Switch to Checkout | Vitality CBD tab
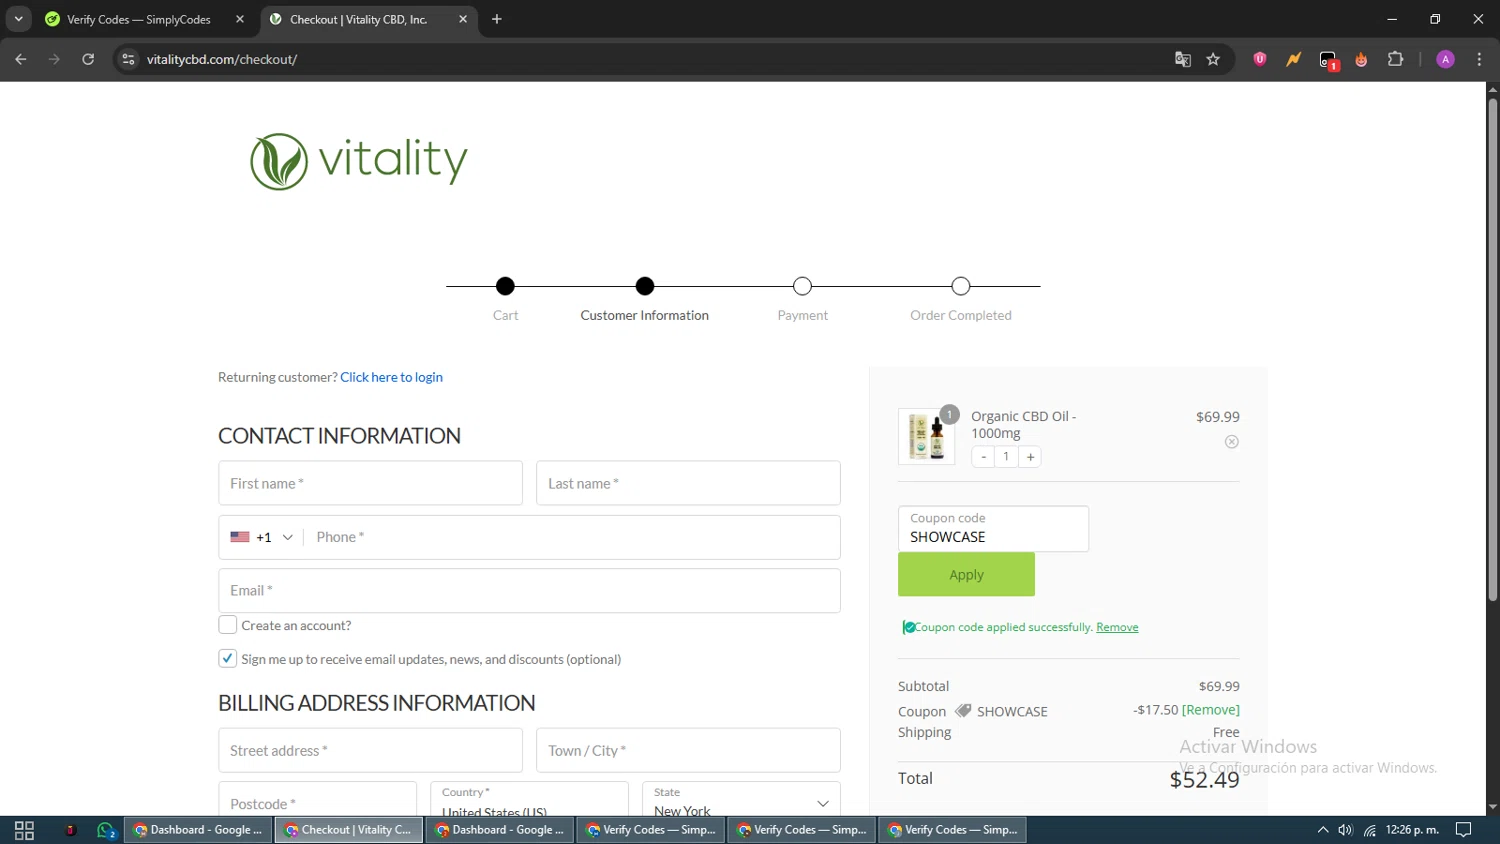 pos(358,19)
